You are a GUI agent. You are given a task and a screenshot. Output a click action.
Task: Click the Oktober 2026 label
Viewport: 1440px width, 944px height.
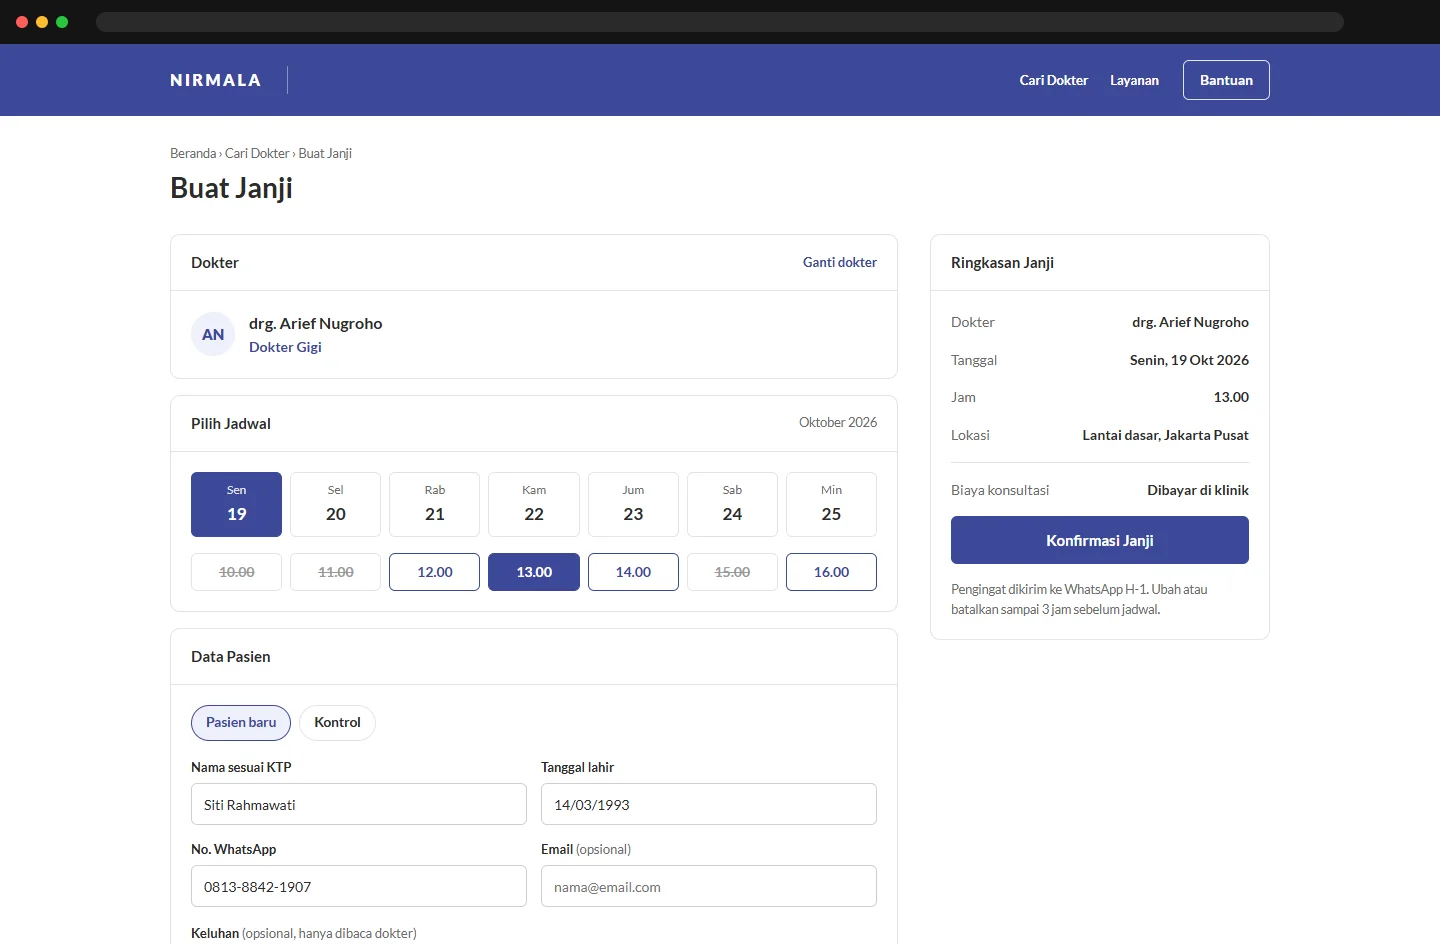coord(838,423)
